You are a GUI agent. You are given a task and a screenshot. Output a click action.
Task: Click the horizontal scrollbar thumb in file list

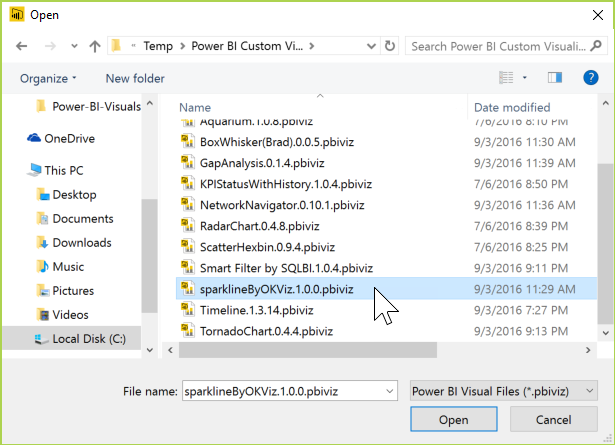(308, 350)
